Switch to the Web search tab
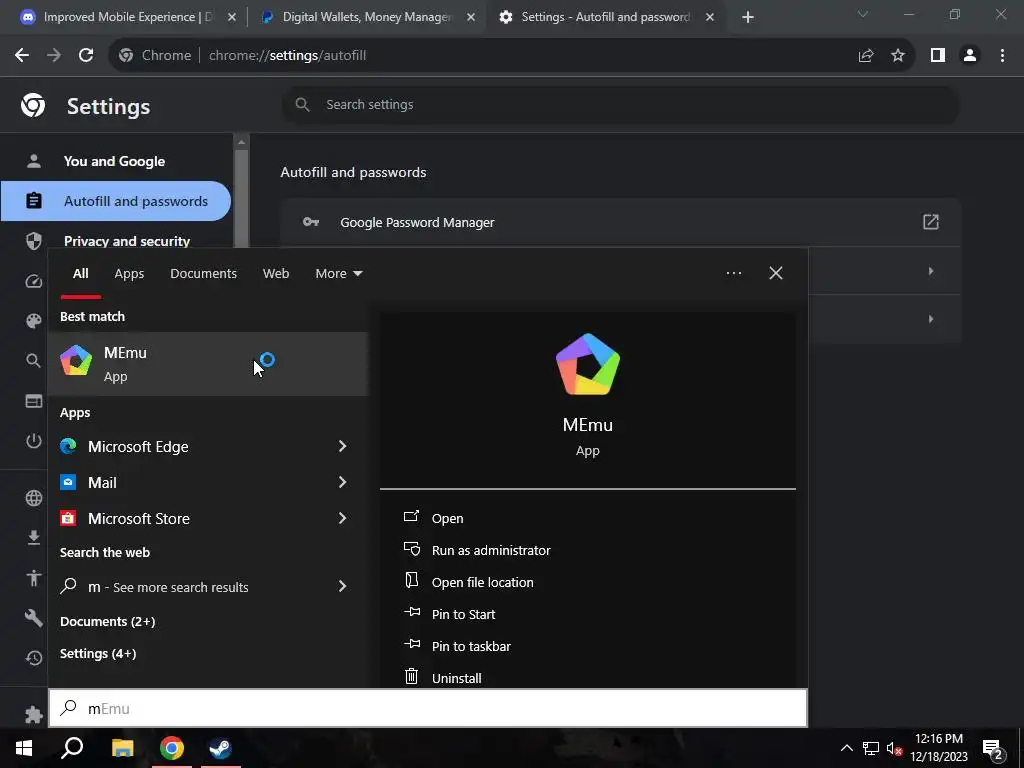 (276, 274)
